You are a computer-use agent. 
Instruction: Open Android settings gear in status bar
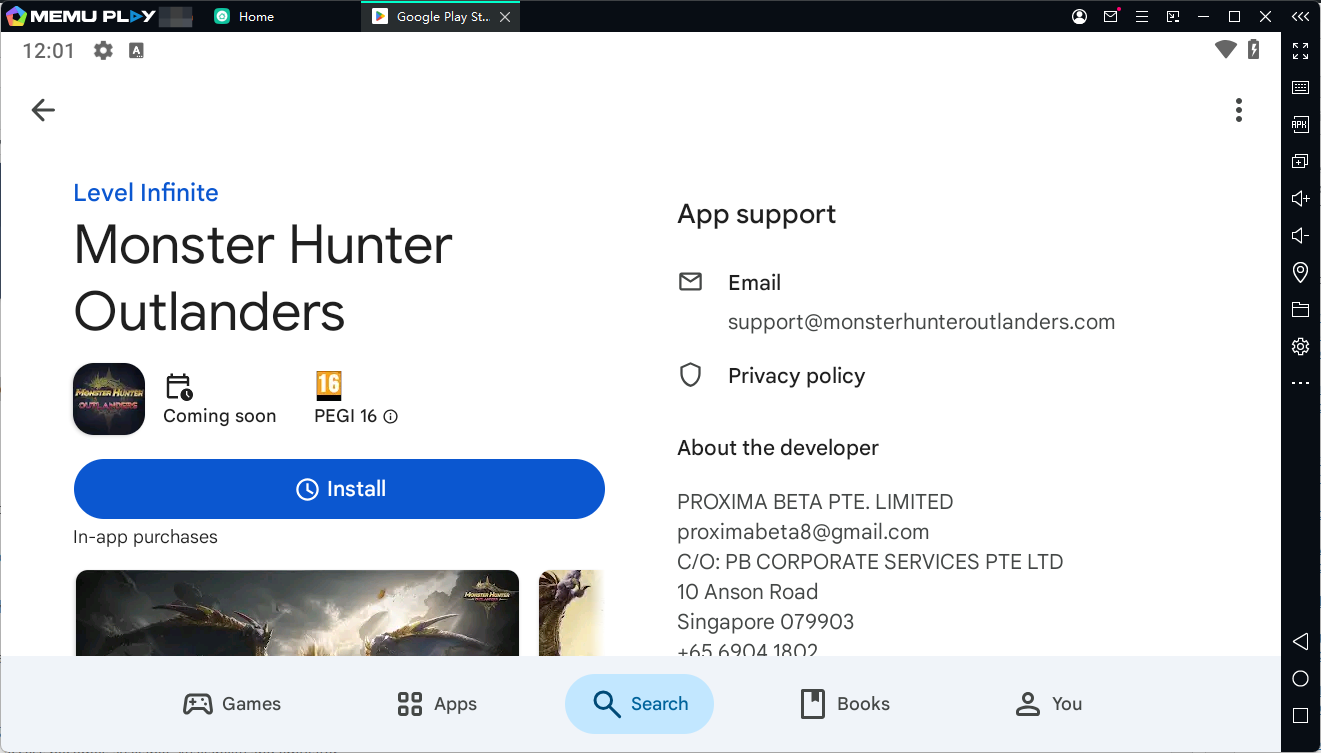(103, 50)
